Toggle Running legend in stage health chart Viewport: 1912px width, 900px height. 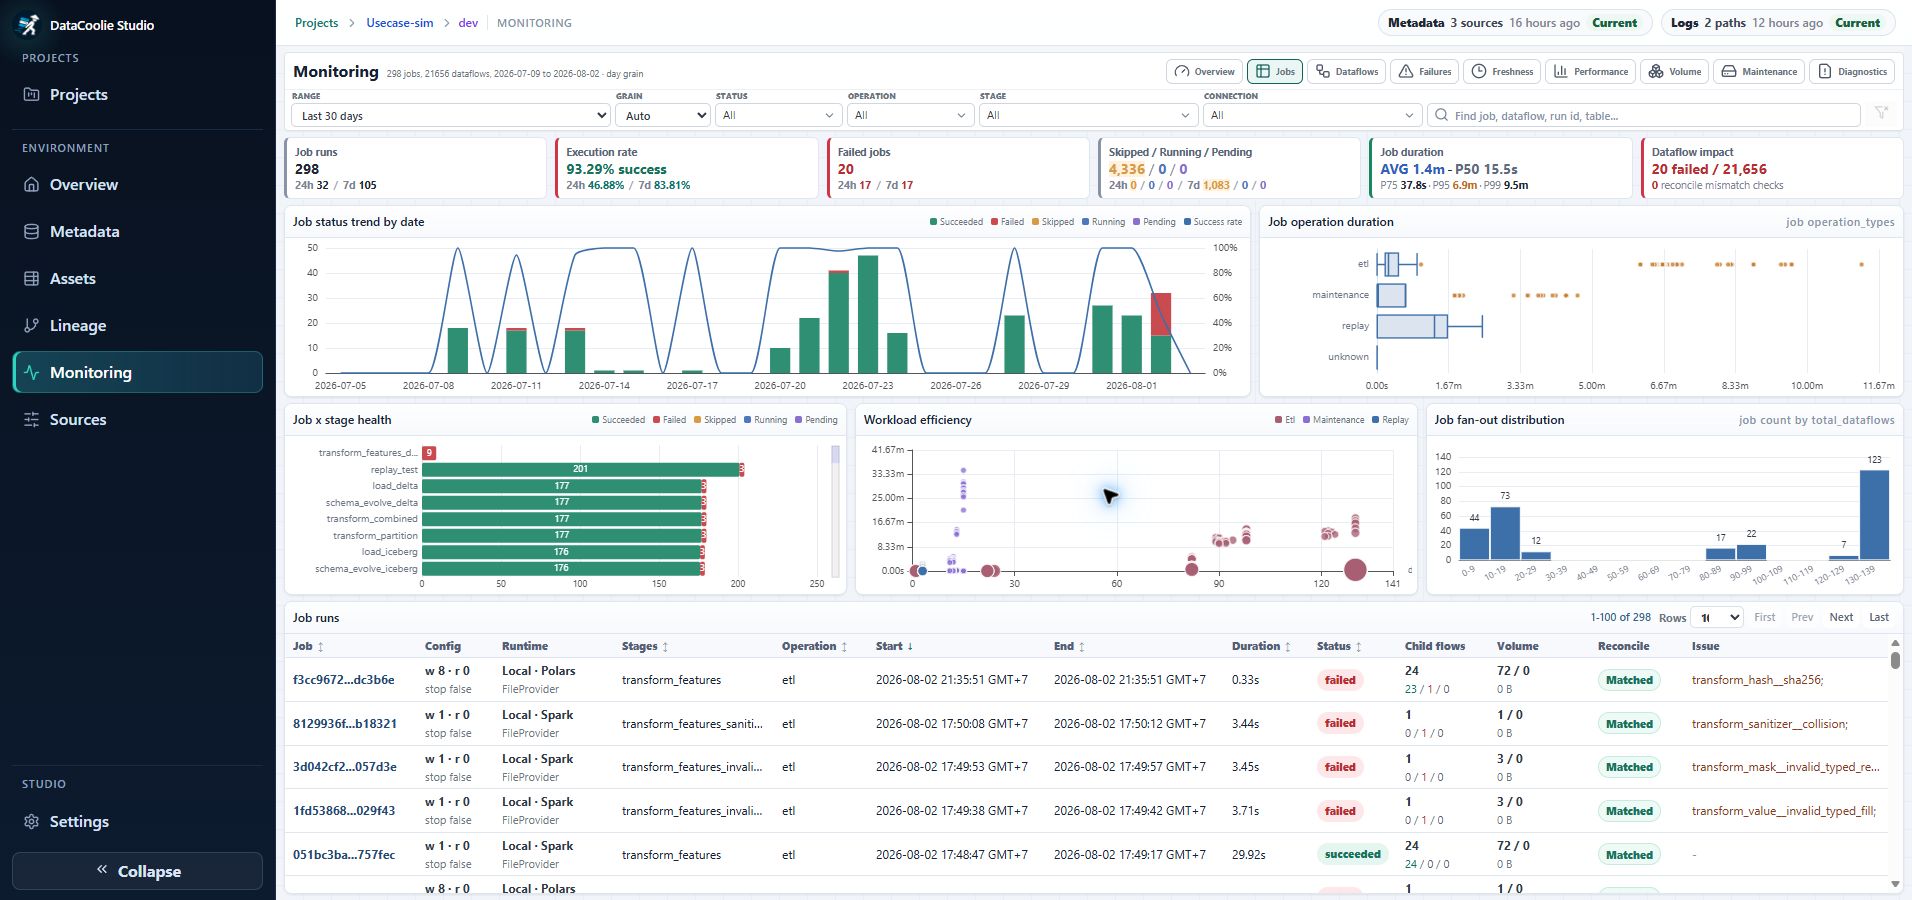766,420
